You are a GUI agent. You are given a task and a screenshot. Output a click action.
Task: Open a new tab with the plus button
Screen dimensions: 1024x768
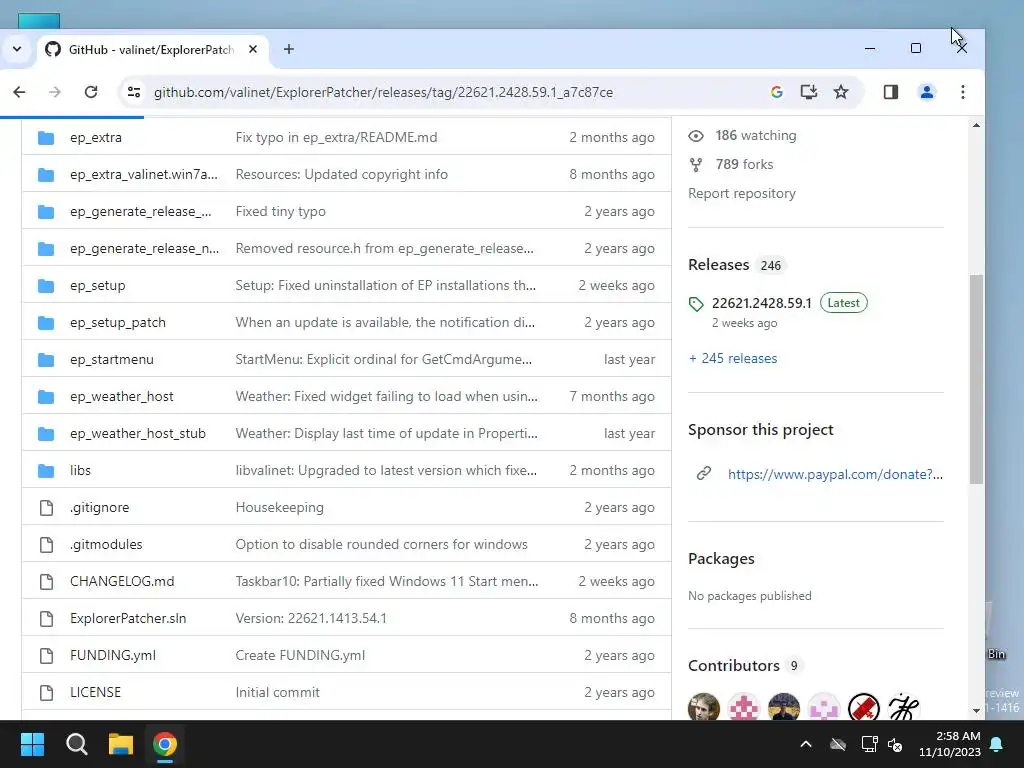coord(289,49)
